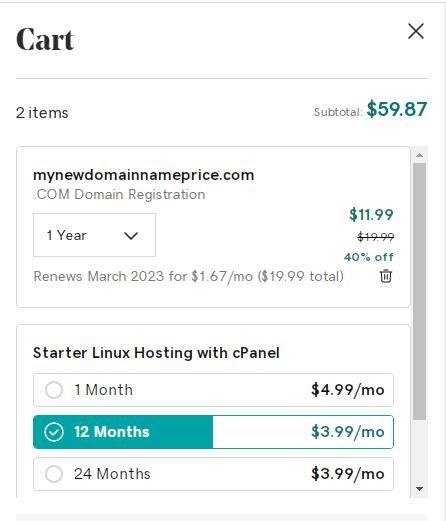The height and width of the screenshot is (521, 446).
Task: Close the Cart panel with the X icon
Action: (416, 31)
